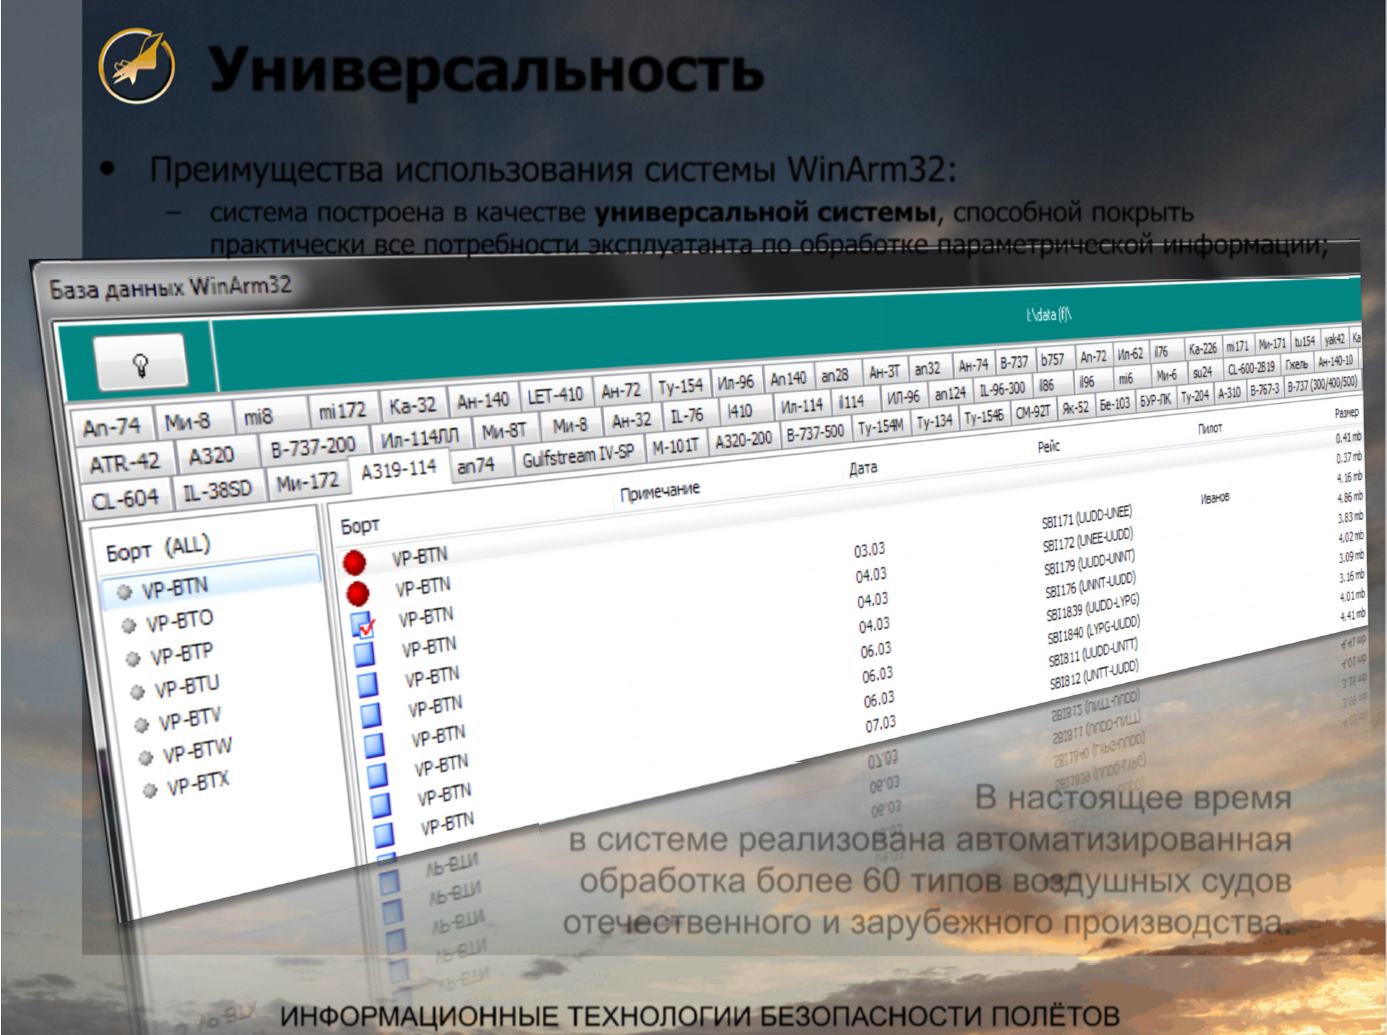1387x1035 pixels.
Task: Open the CL-604 tab
Action: tap(126, 498)
